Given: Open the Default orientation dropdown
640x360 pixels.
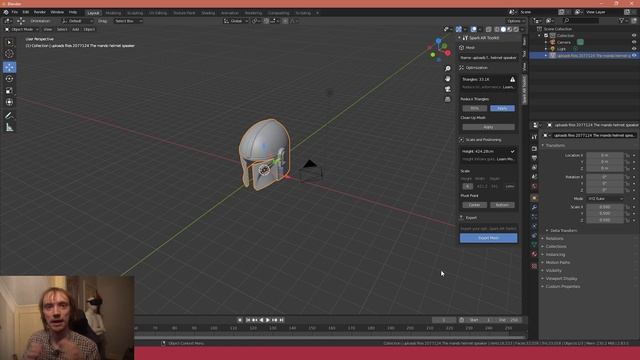Looking at the screenshot, I should tap(77, 21).
